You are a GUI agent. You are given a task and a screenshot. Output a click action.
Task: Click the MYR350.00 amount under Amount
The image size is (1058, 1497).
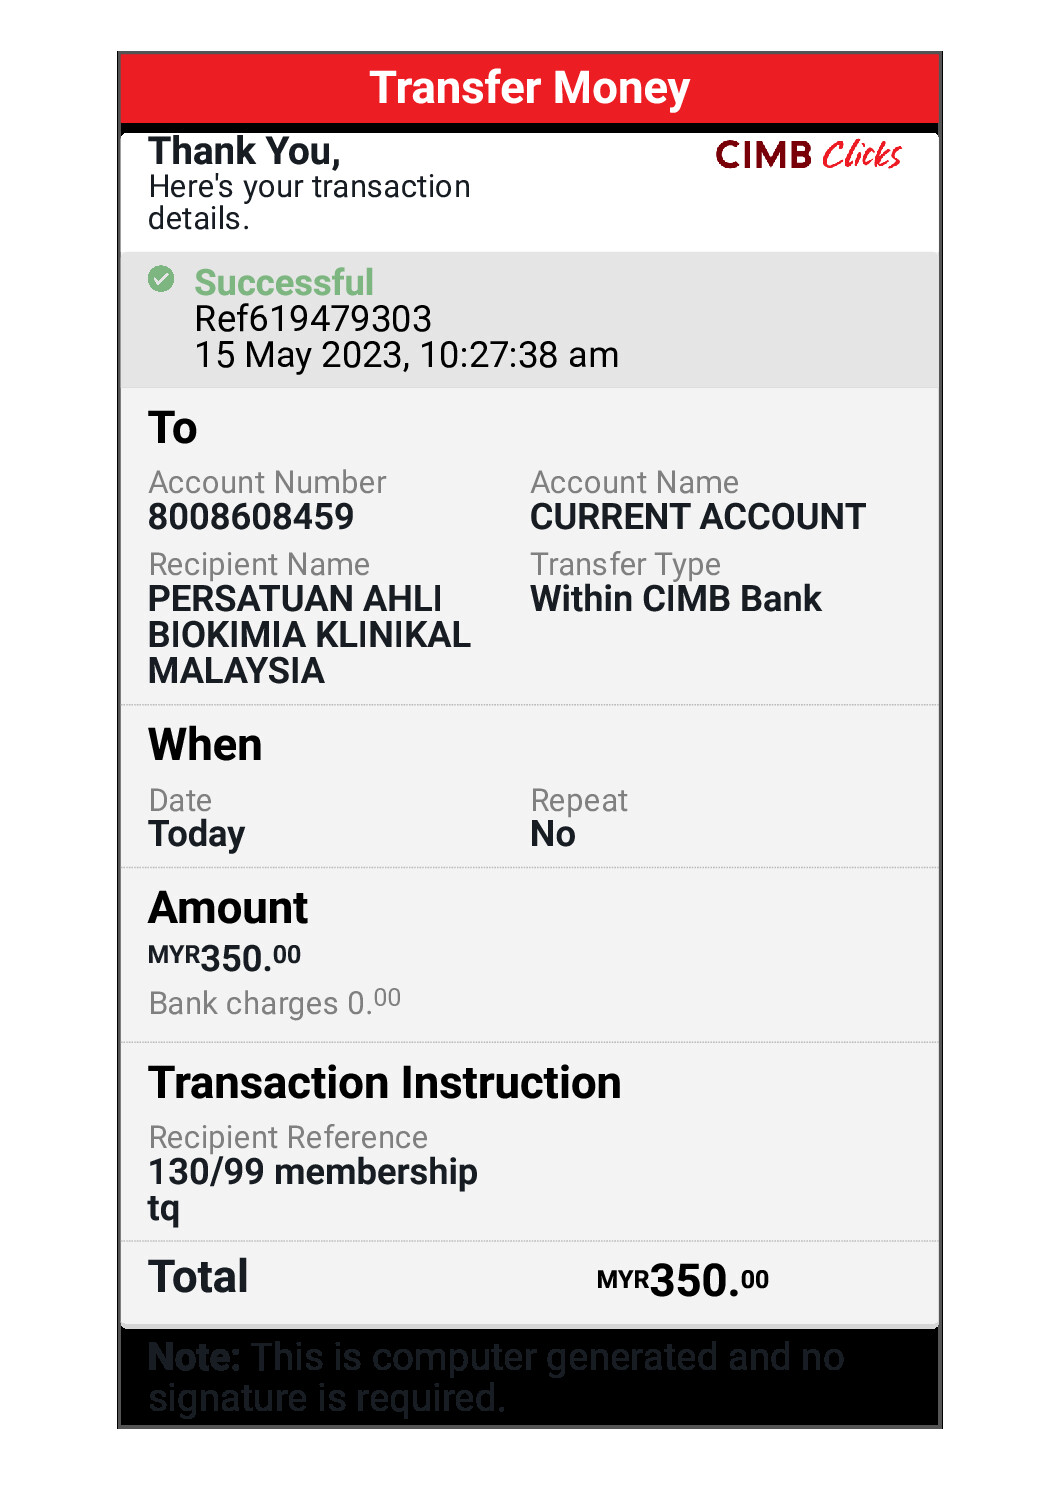click(224, 957)
